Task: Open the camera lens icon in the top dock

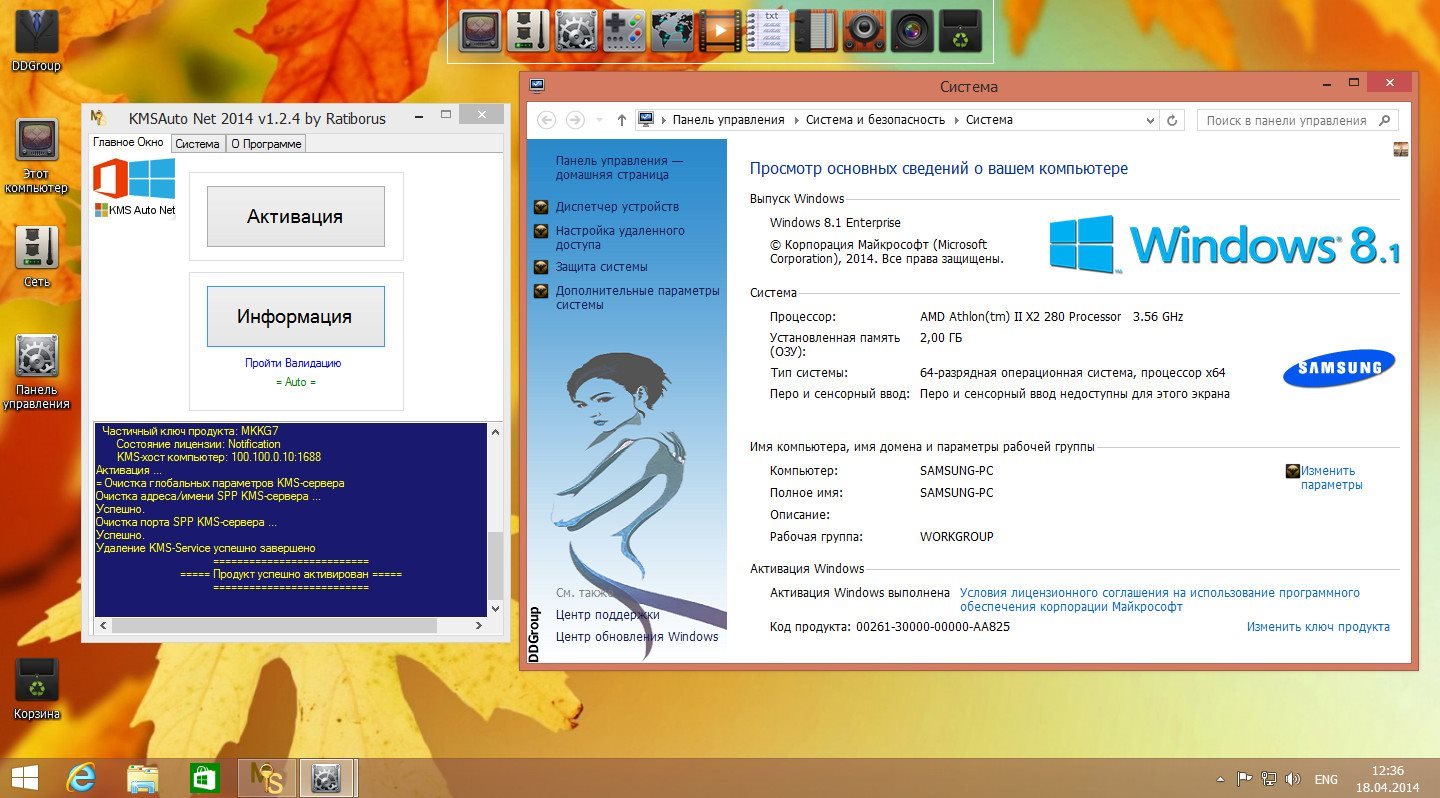Action: coord(912,31)
